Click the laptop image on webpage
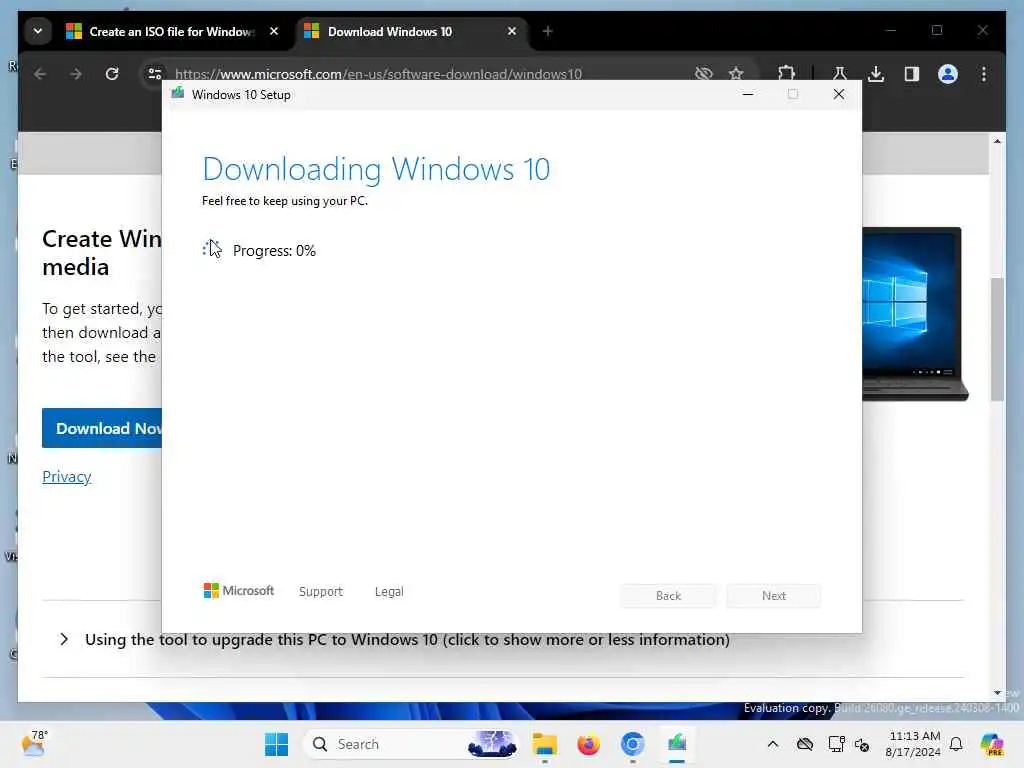 click(915, 313)
